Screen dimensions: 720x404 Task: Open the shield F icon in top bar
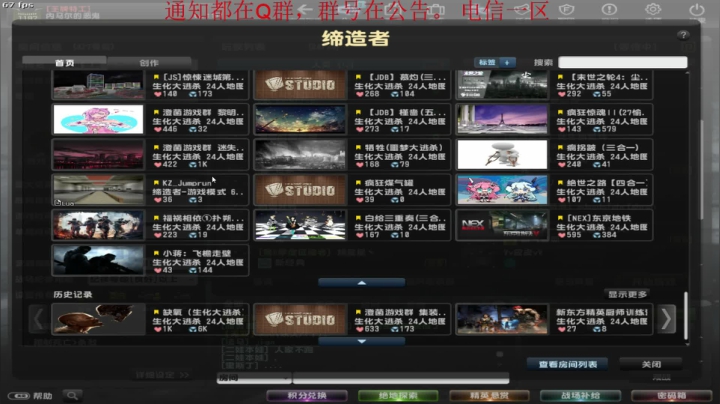coord(567,9)
